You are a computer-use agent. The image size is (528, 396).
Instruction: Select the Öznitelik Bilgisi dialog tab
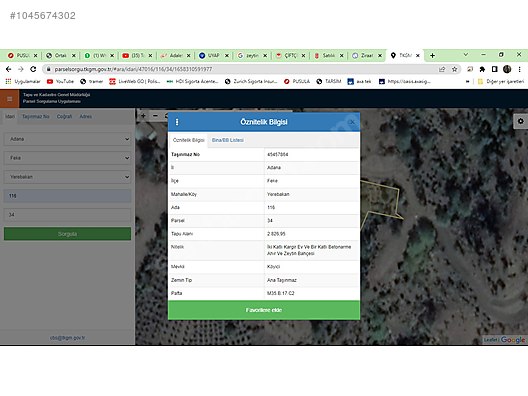click(188, 140)
